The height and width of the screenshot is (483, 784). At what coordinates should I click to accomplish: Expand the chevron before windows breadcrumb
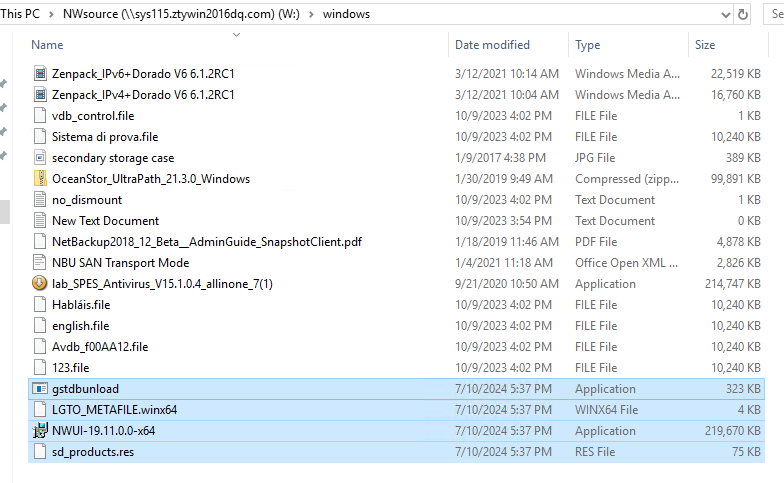[312, 14]
